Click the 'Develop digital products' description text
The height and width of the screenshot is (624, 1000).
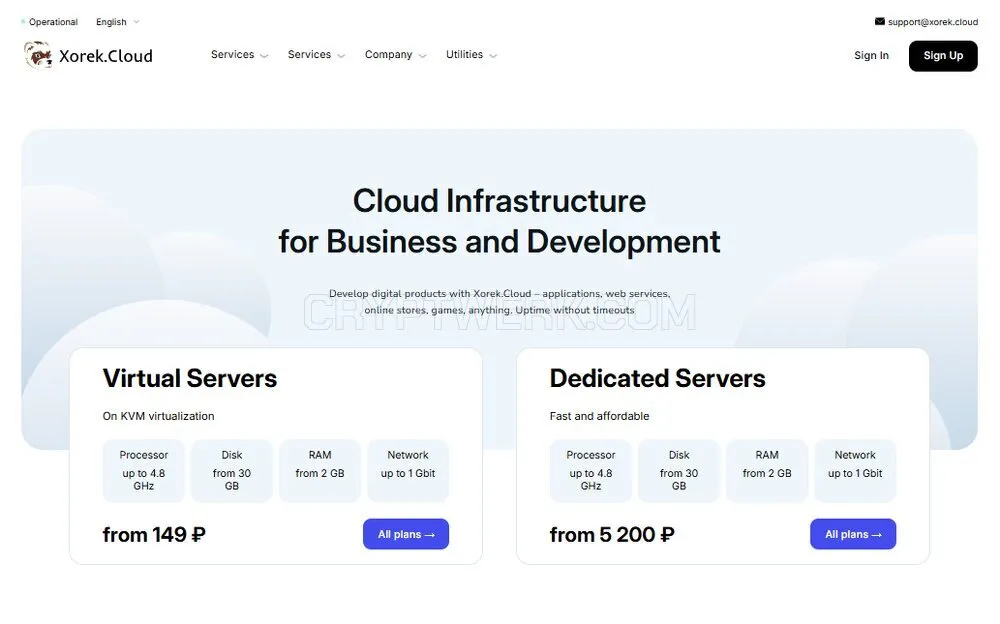pyautogui.click(x=499, y=302)
